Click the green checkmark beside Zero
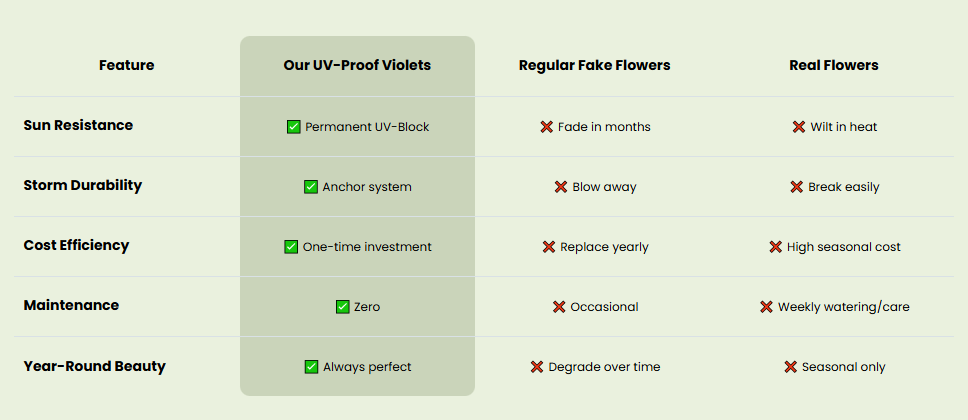Screen dimensions: 968x420 coord(343,307)
